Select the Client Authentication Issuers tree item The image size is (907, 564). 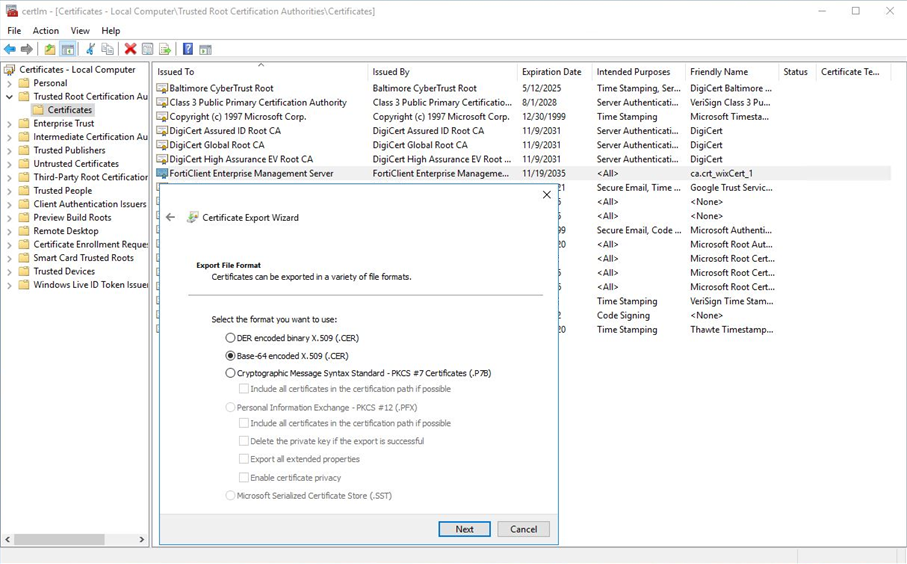click(x=90, y=204)
